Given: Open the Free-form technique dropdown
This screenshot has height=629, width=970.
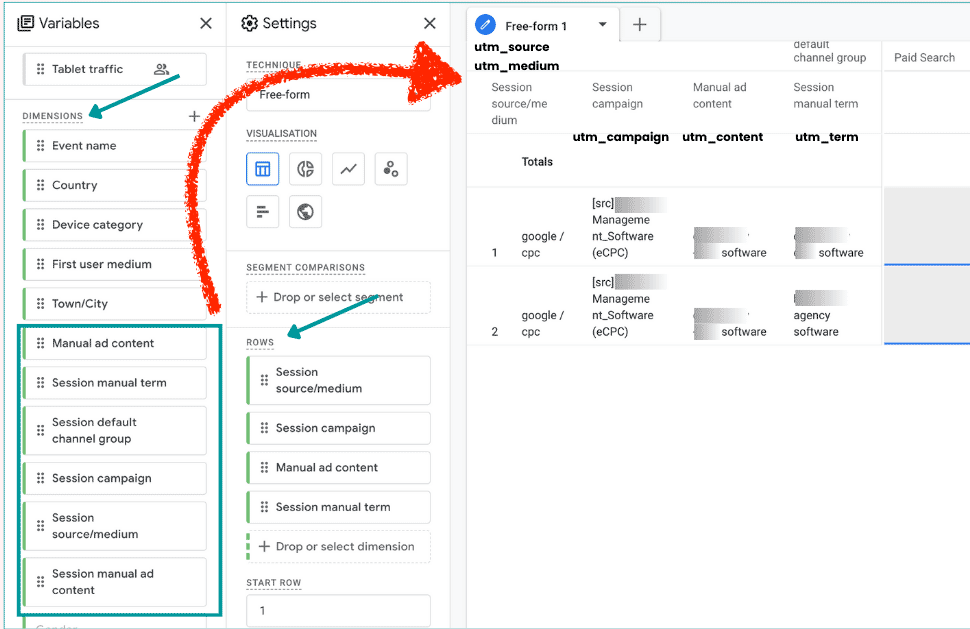Looking at the screenshot, I should click(338, 95).
